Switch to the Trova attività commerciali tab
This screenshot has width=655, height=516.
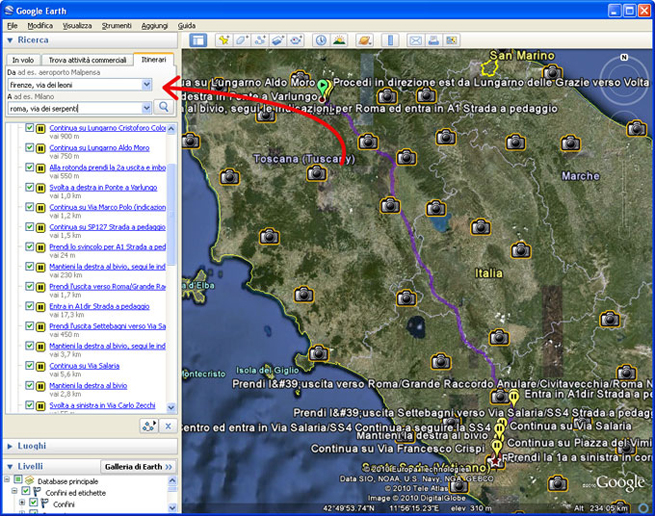87,60
